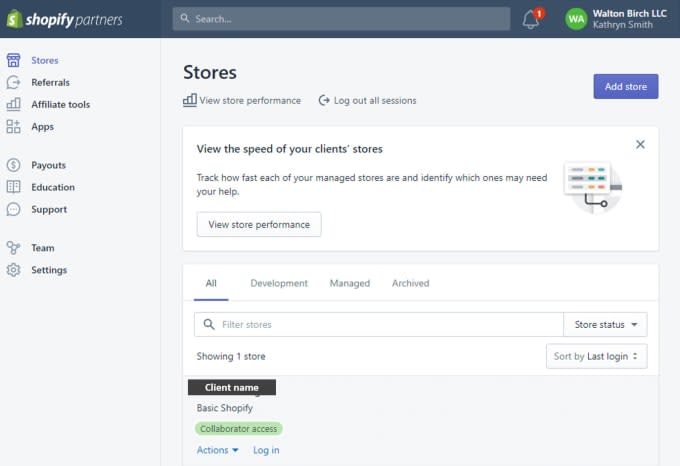
Task: Click the Collaborator access badge
Action: click(239, 429)
